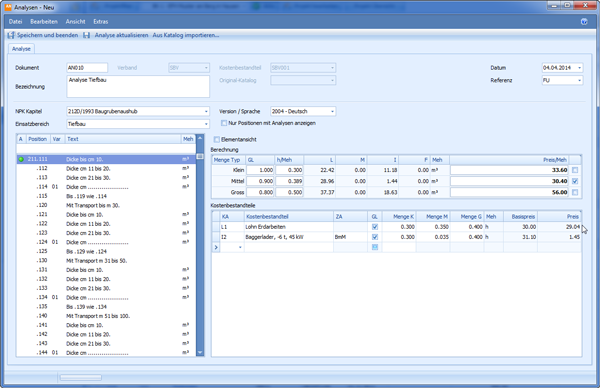Image resolution: width=600 pixels, height=388 pixels.
Task: Click the position list filter row field
Action: (106, 149)
